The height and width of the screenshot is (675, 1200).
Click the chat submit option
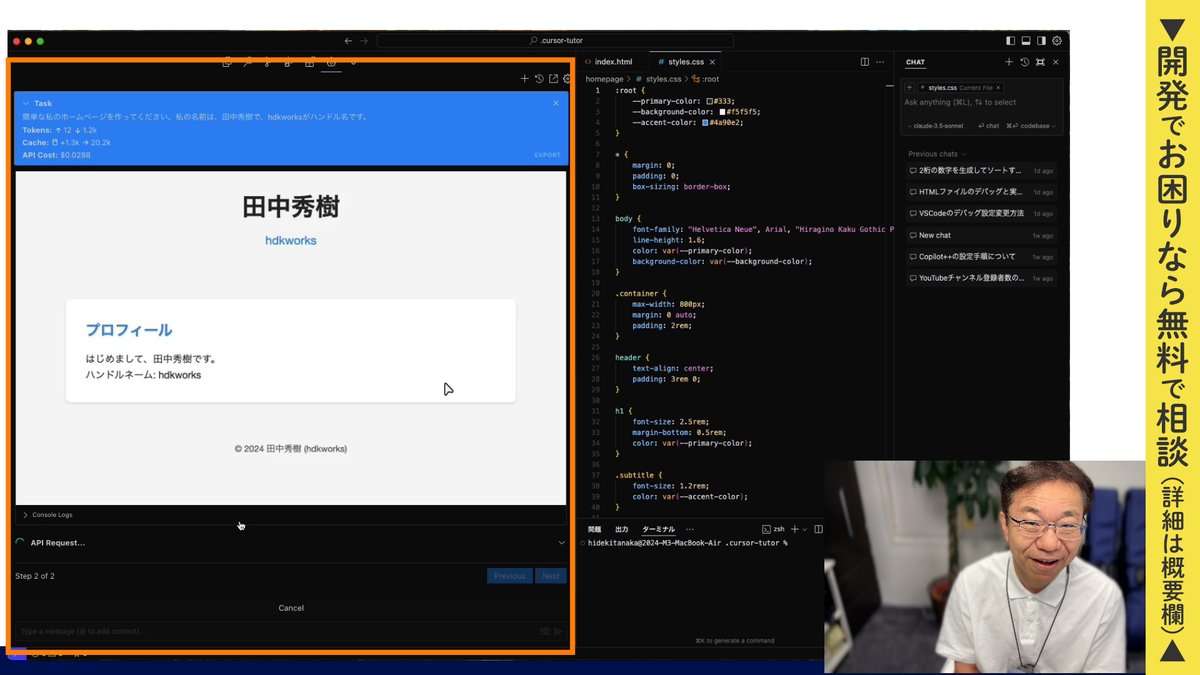(988, 126)
